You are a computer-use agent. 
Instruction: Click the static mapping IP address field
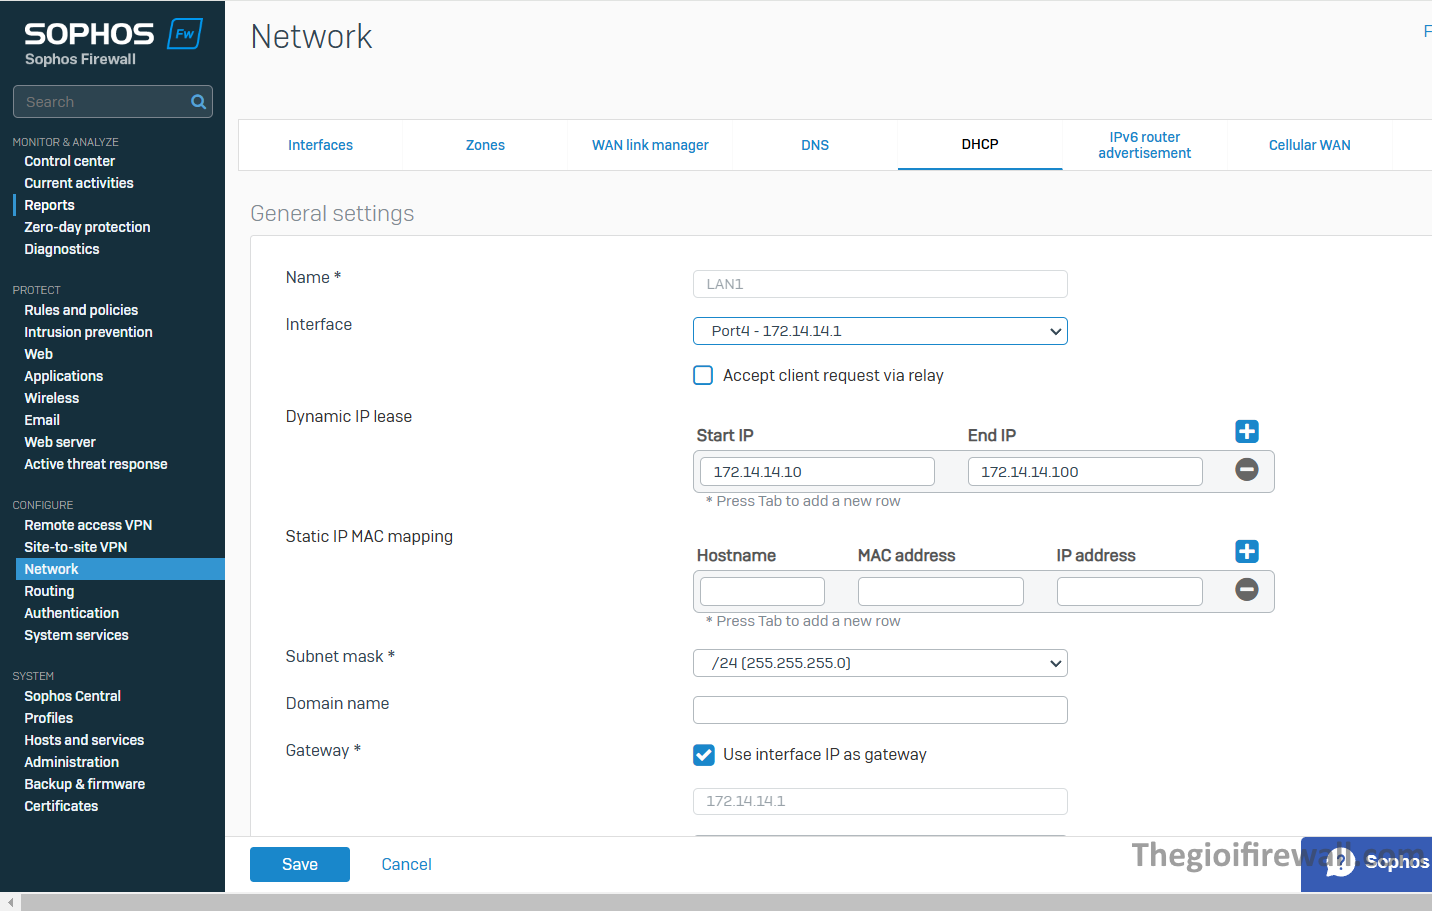click(1130, 592)
